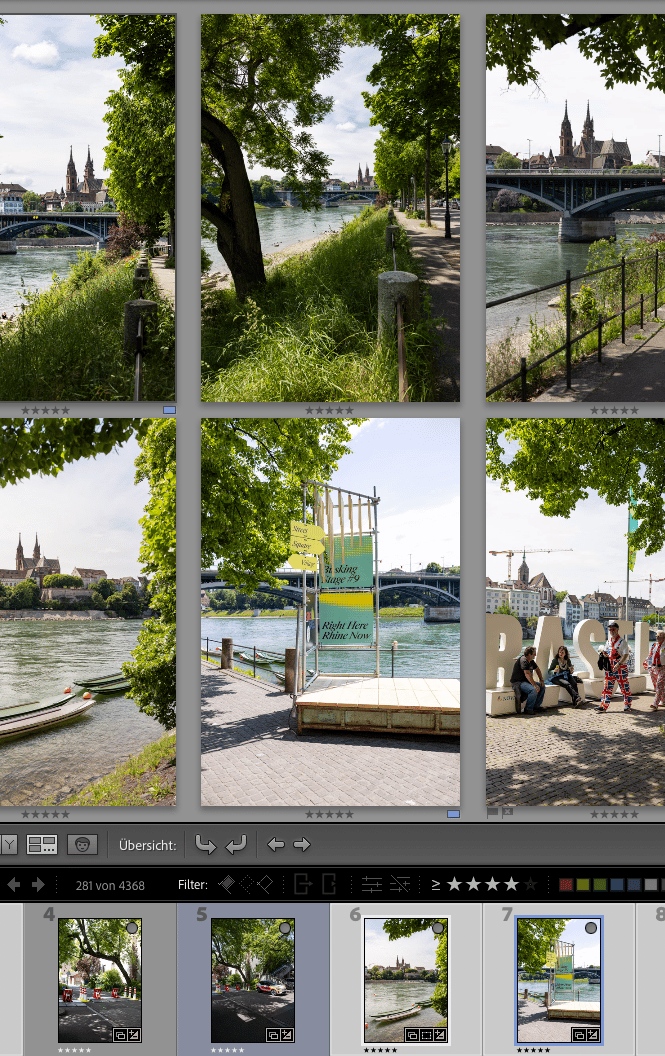This screenshot has width=665, height=1056.
Task: Select the Busking Stage #9 survey photo
Action: (330, 612)
